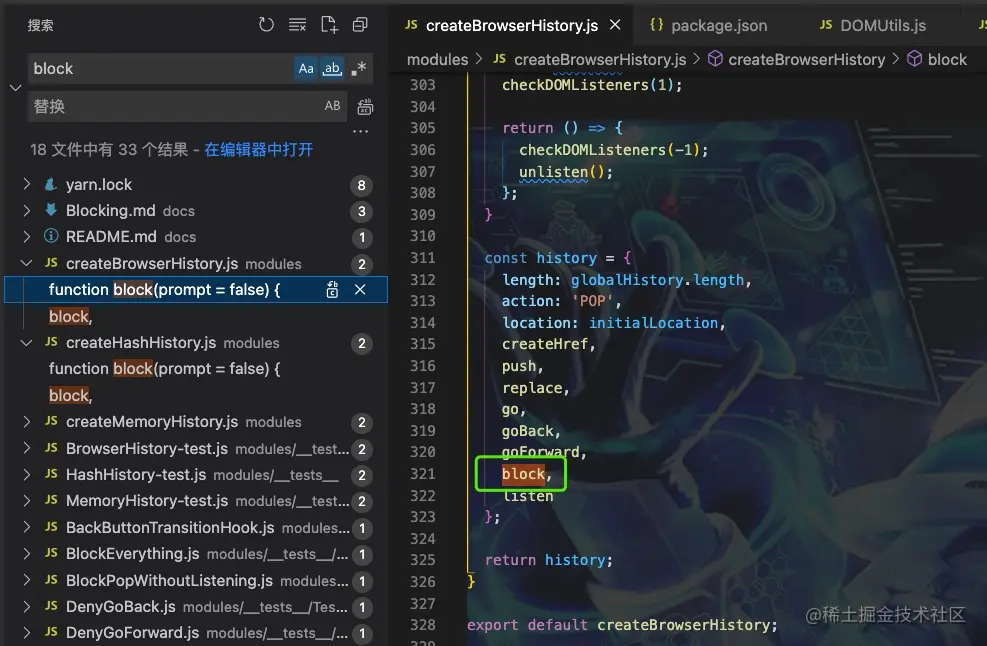Click yarn.lock file icon
Image resolution: width=987 pixels, height=646 pixels.
51,184
